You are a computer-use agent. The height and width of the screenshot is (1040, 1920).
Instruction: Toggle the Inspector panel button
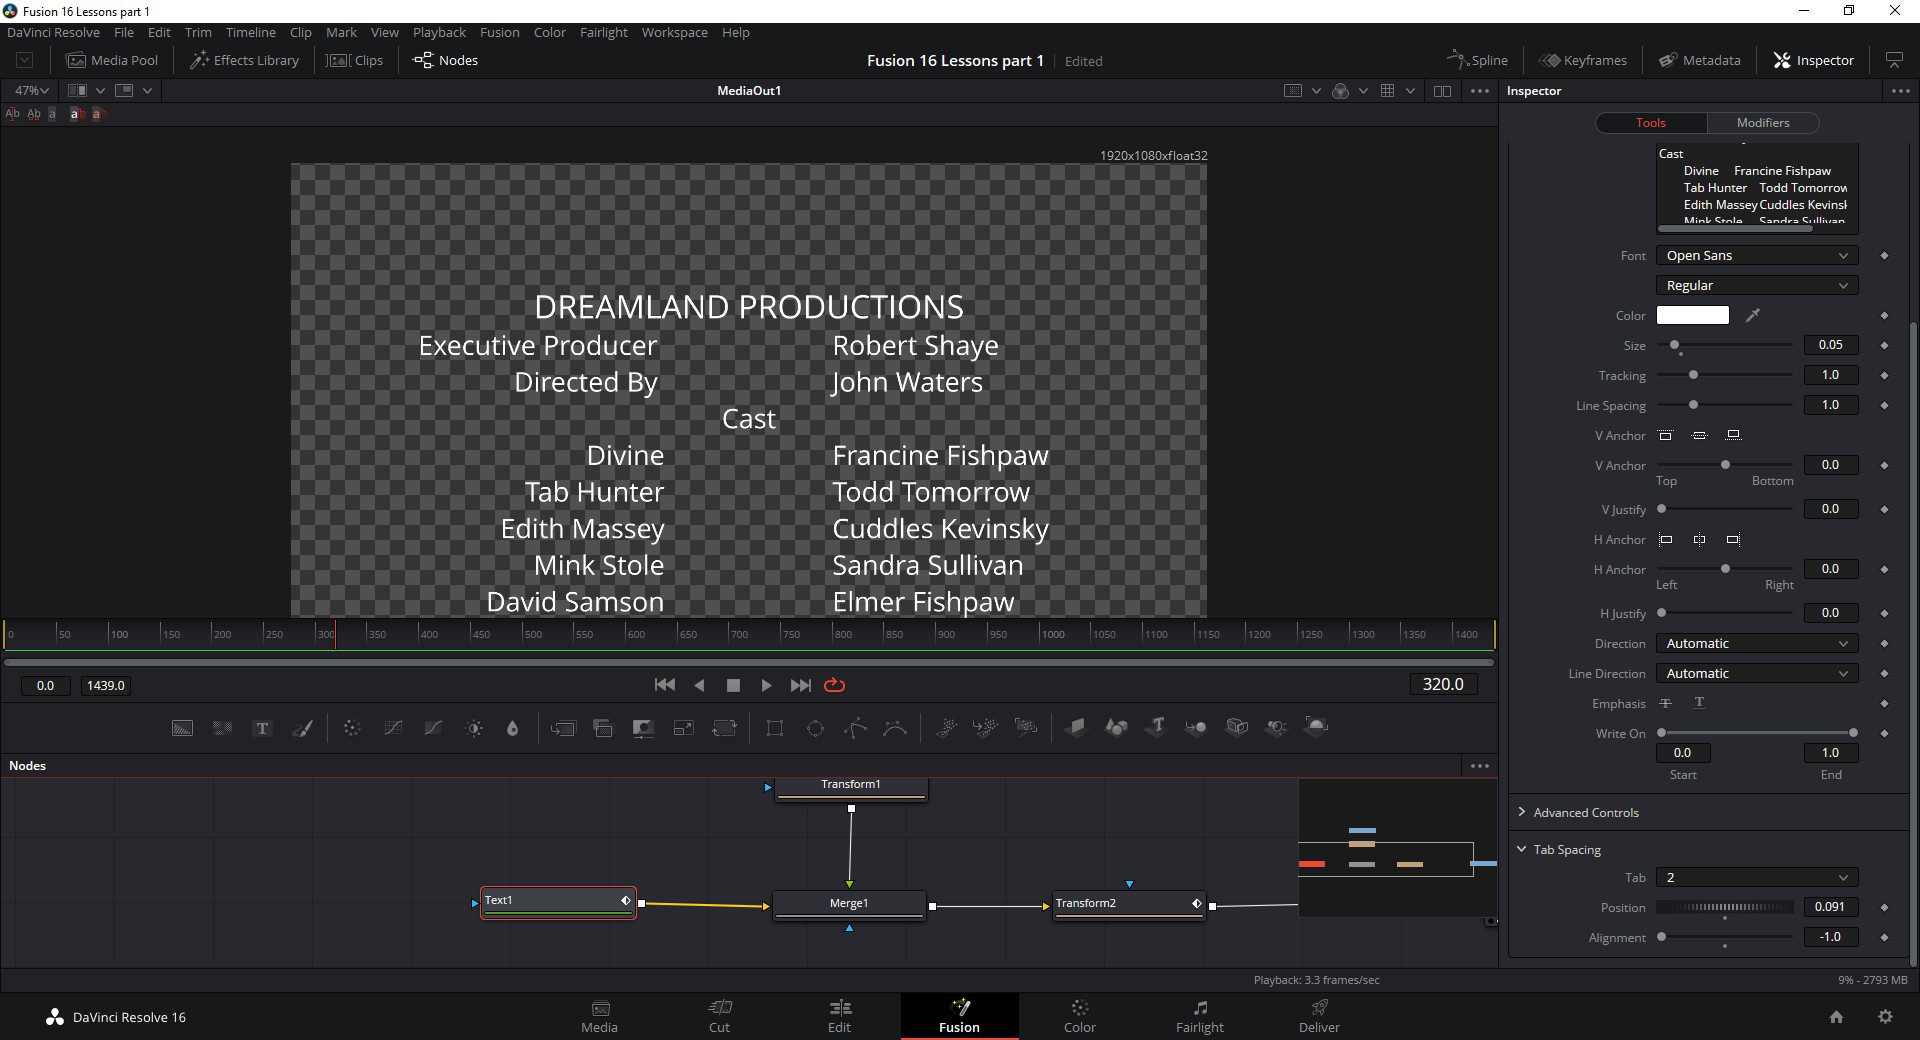pos(1814,60)
